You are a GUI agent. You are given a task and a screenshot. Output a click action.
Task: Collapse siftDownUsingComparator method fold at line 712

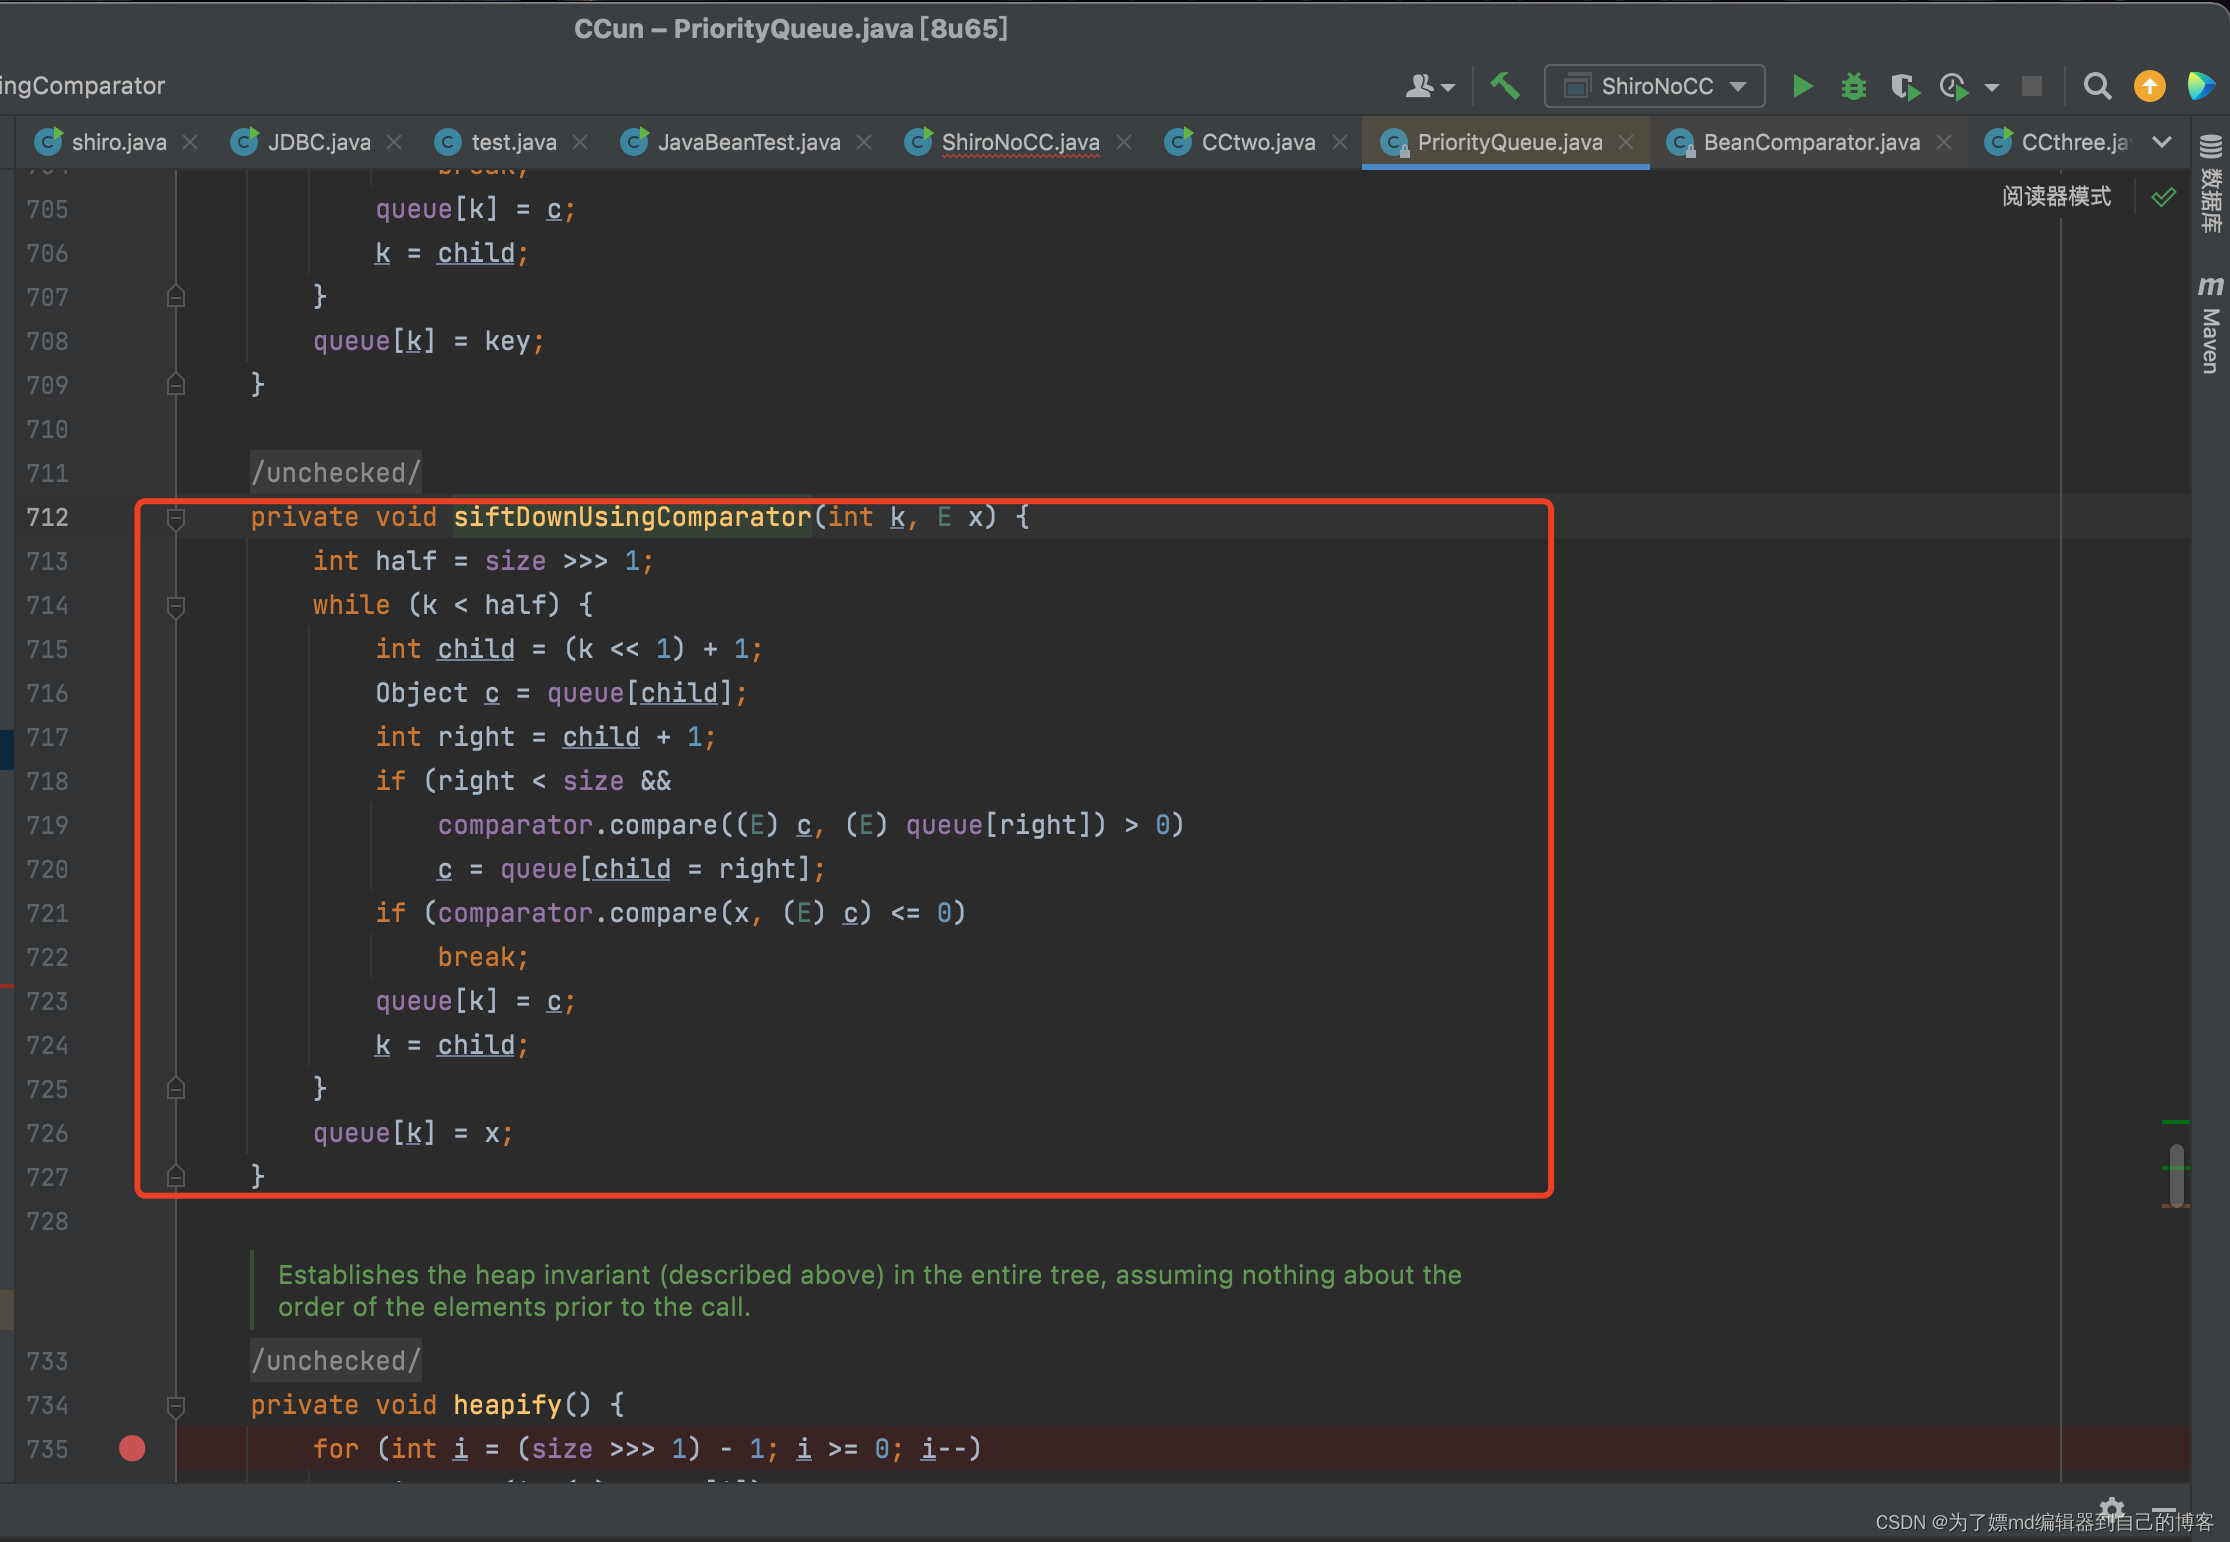click(x=176, y=518)
